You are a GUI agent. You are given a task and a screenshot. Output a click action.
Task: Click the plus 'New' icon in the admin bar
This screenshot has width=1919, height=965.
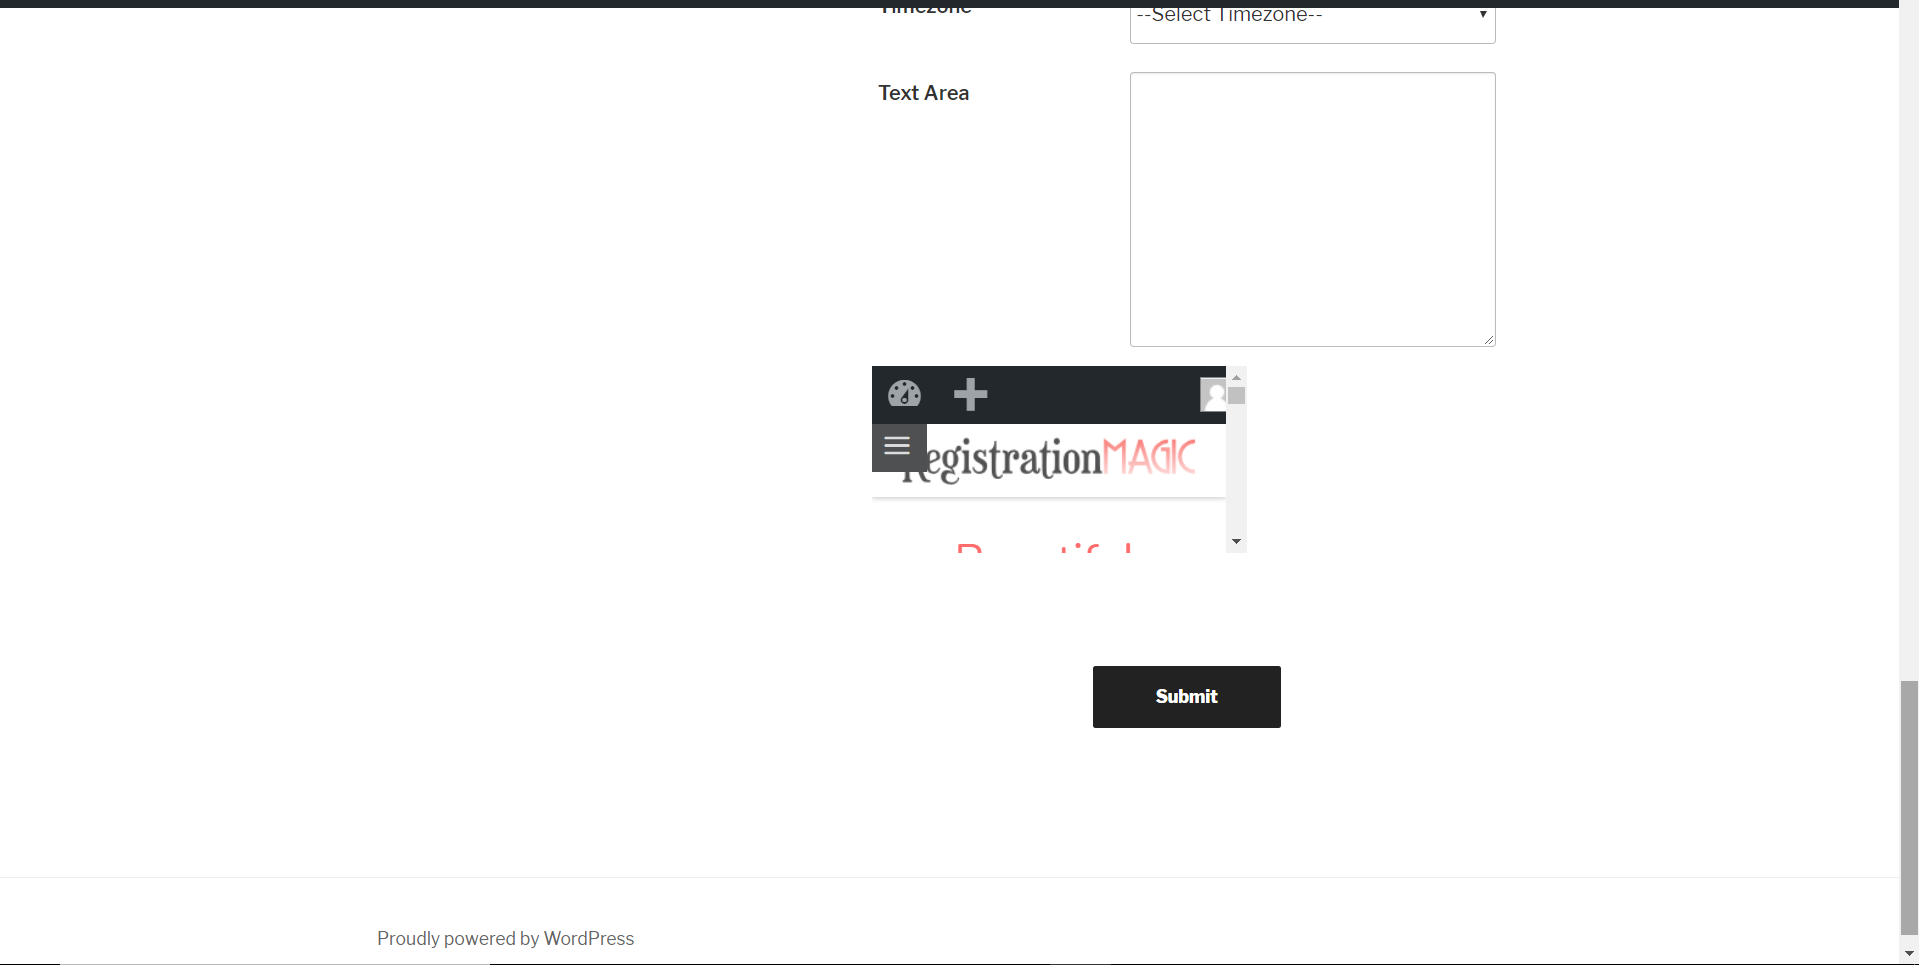point(970,394)
